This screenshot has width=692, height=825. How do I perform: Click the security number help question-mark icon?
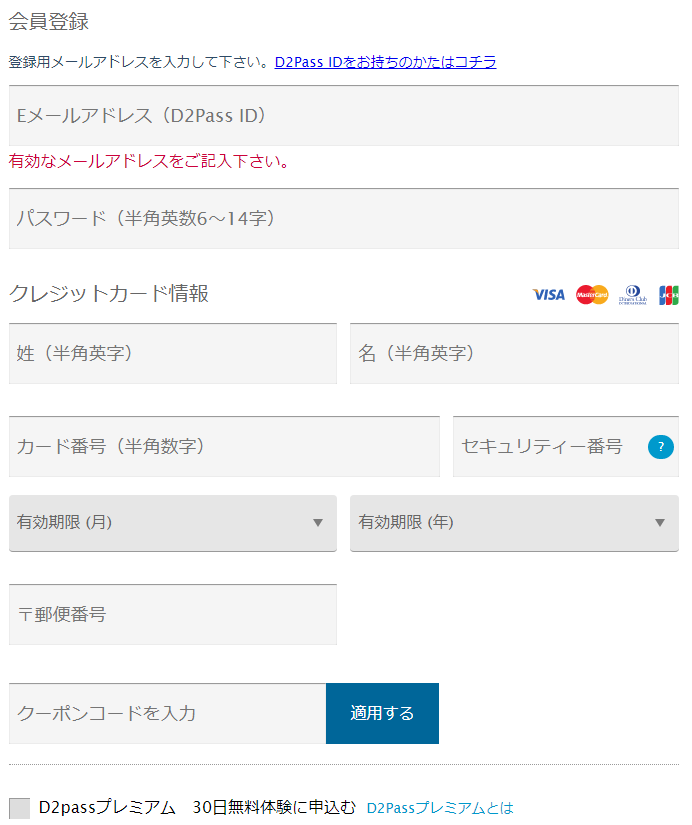[x=660, y=447]
